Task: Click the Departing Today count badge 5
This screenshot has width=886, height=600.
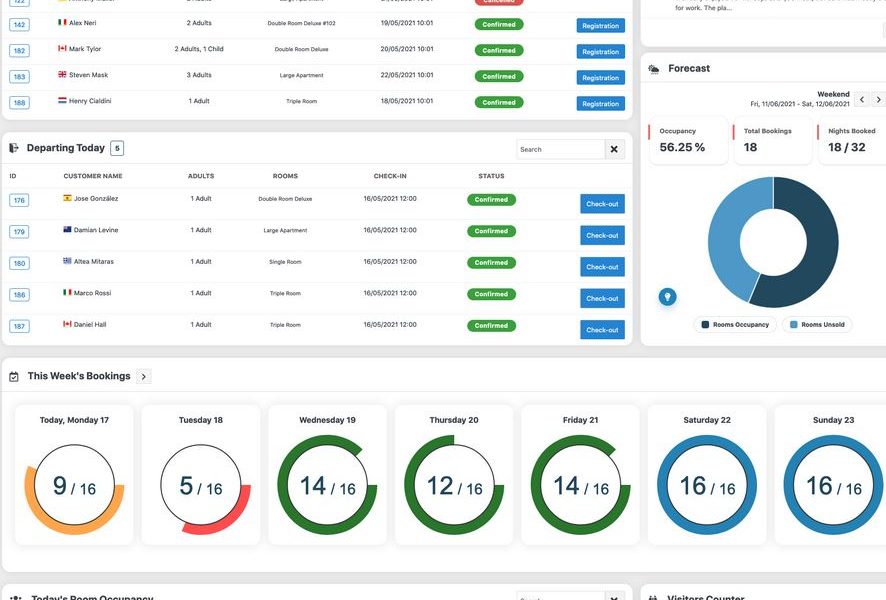Action: click(117, 148)
